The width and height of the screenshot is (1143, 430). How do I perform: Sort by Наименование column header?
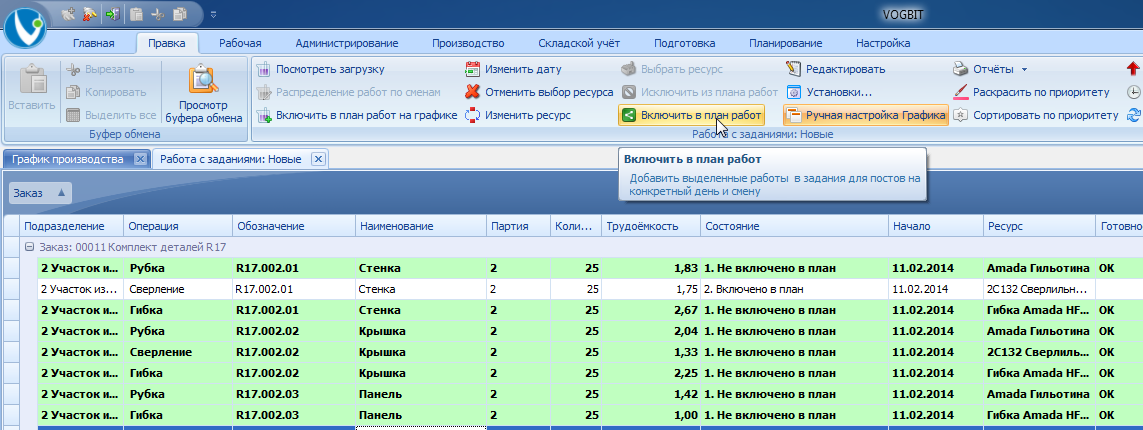tap(421, 226)
